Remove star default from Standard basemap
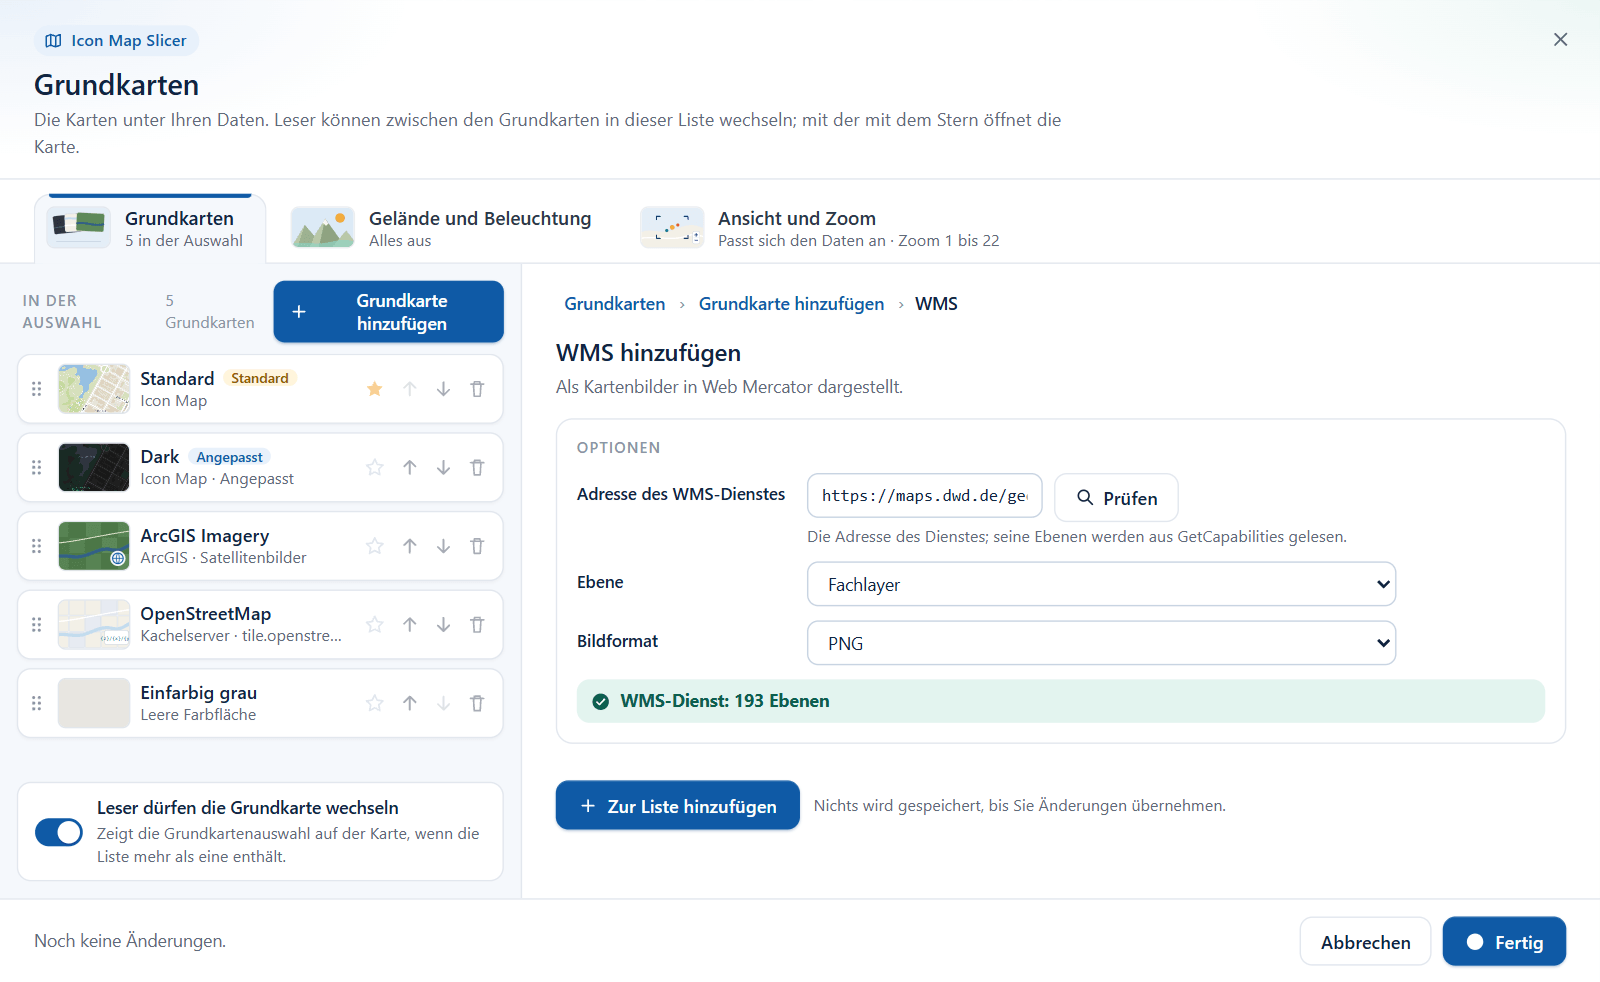This screenshot has height=982, width=1600. pos(375,389)
